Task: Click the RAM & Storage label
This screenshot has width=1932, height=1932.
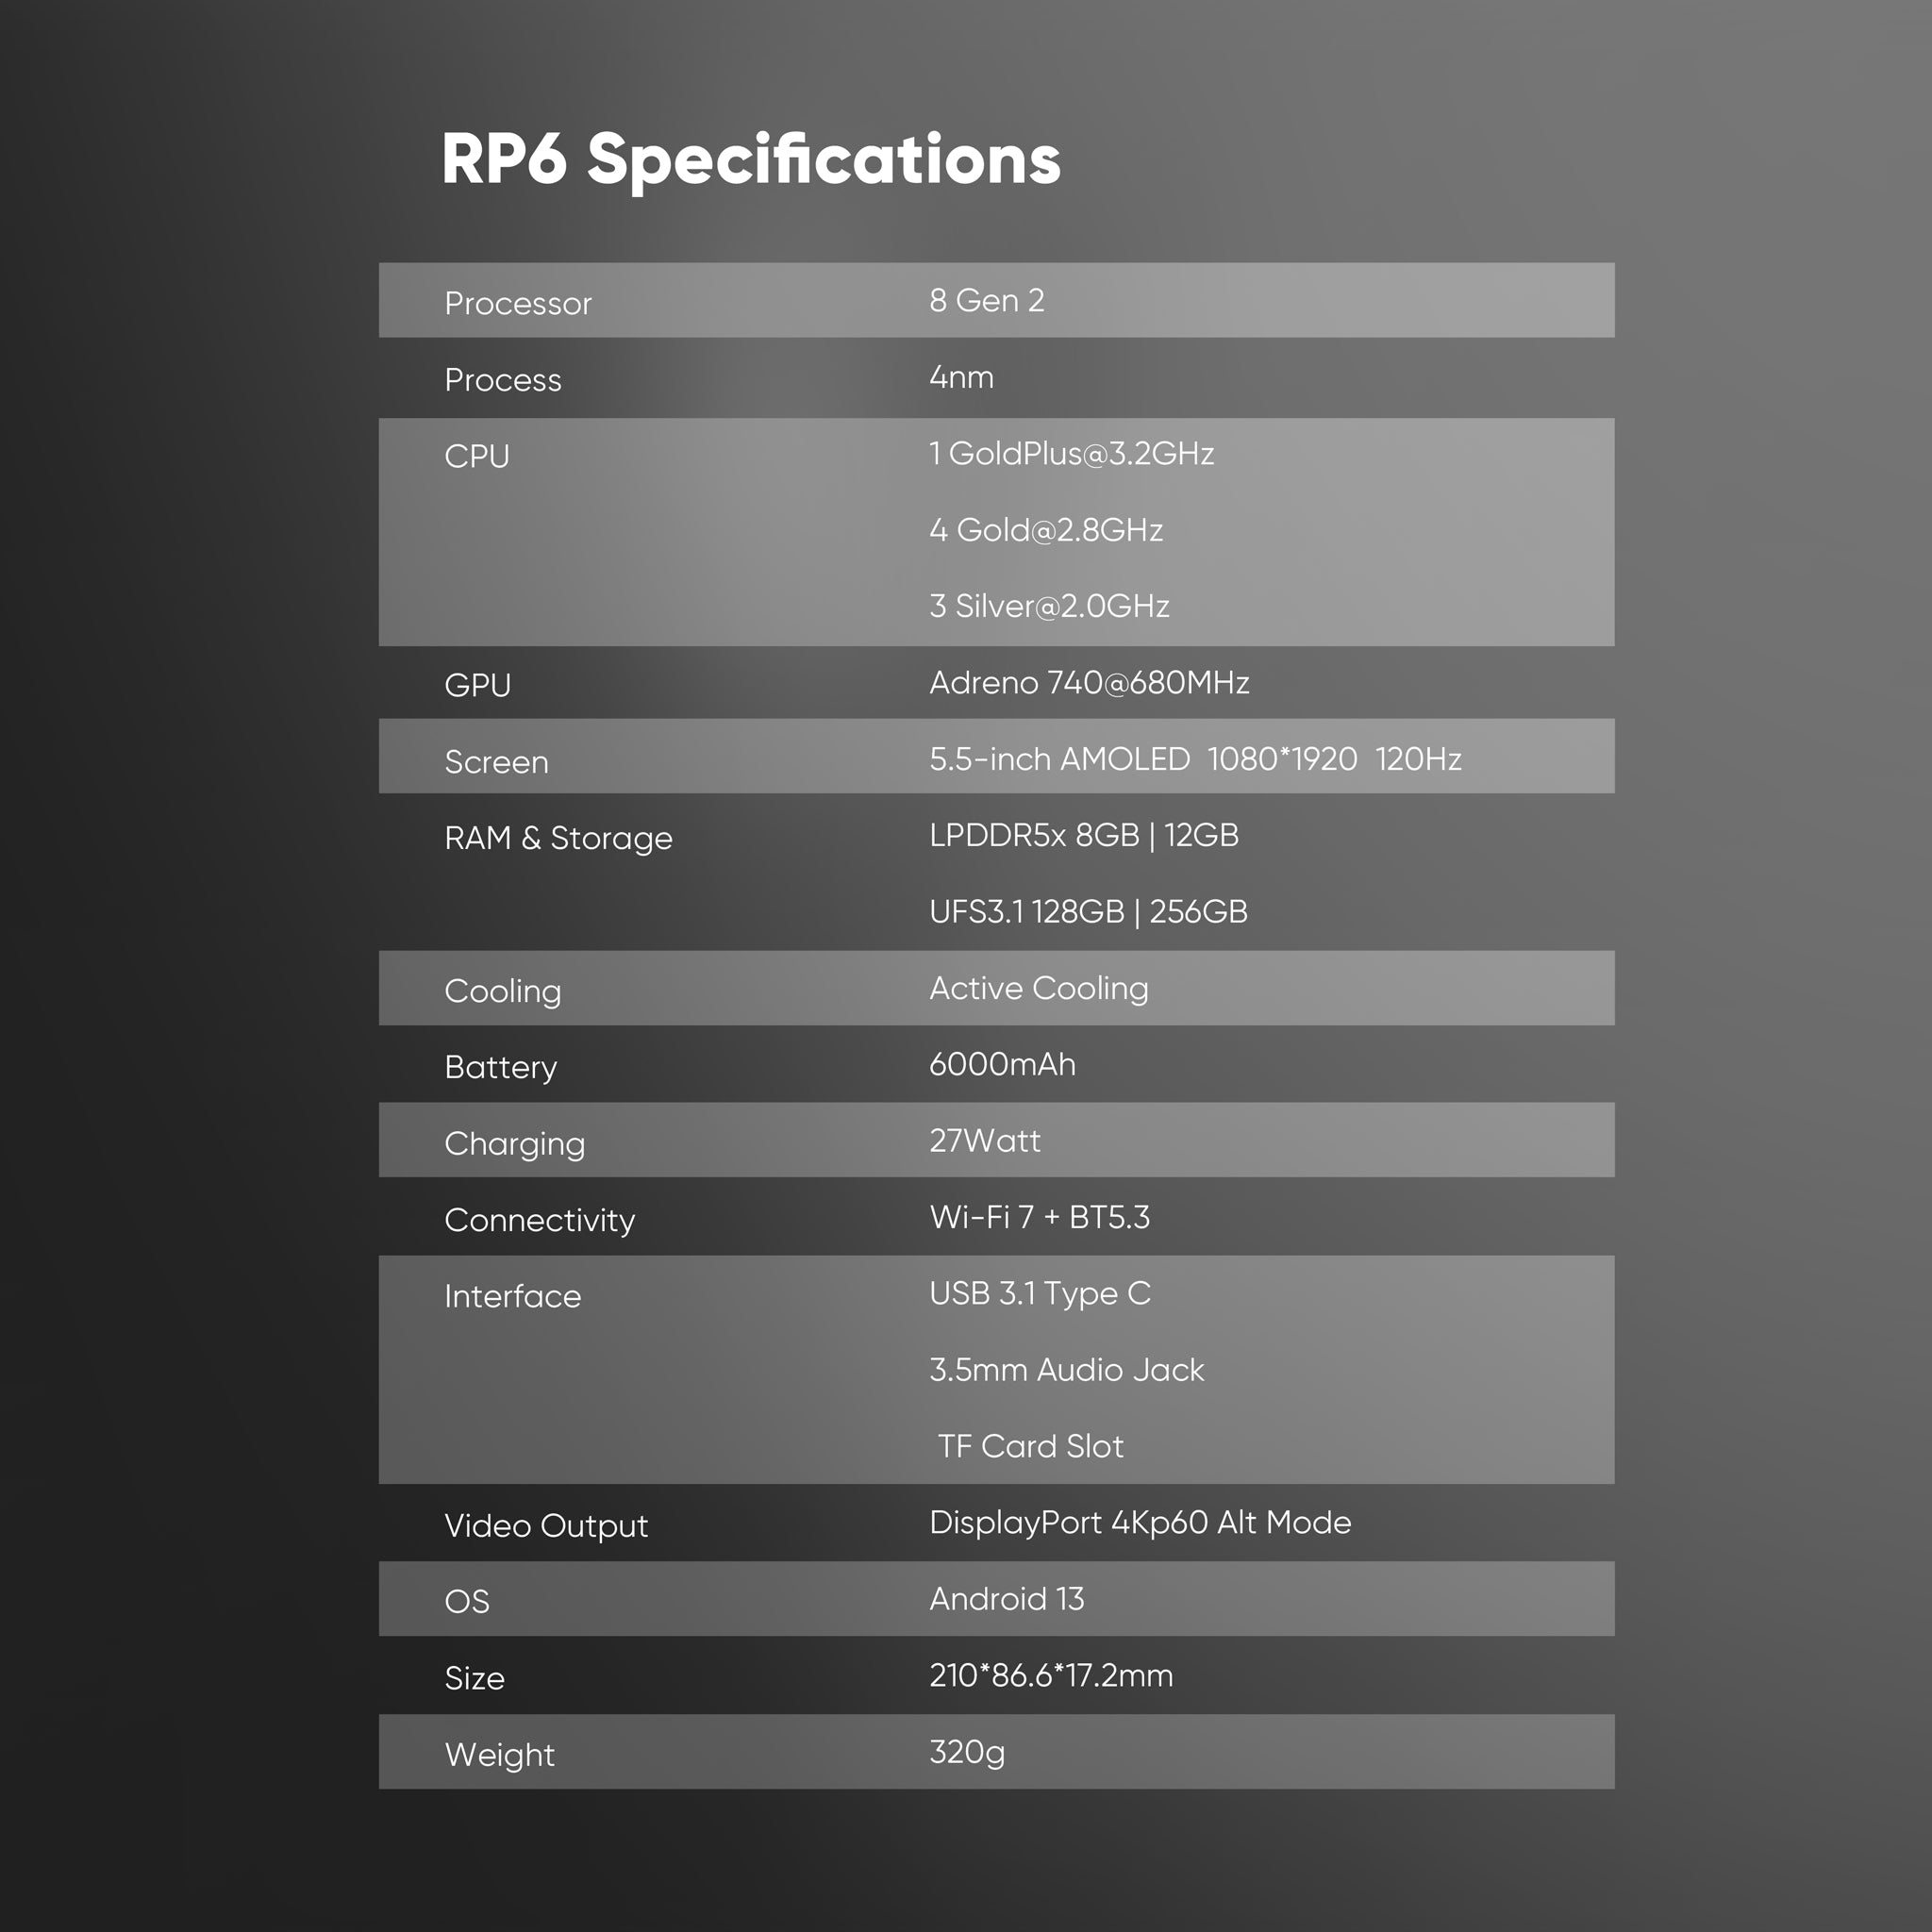Action: tap(558, 838)
